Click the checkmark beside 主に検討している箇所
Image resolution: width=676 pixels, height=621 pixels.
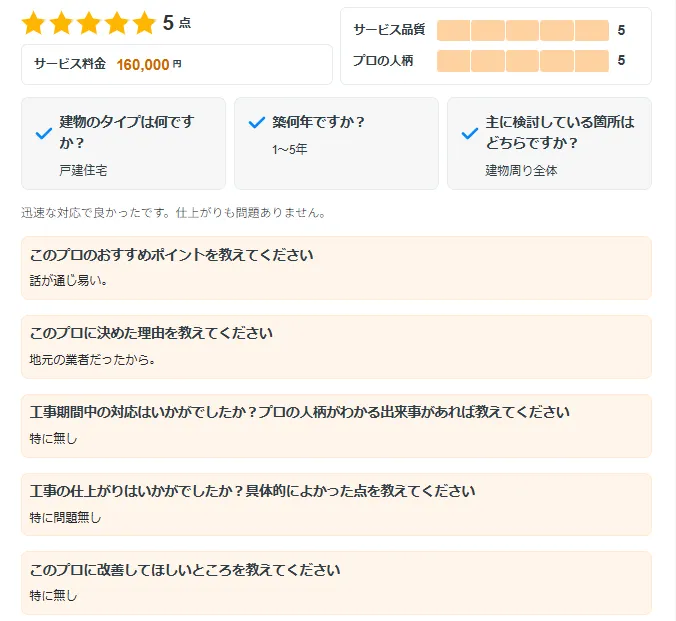[470, 133]
